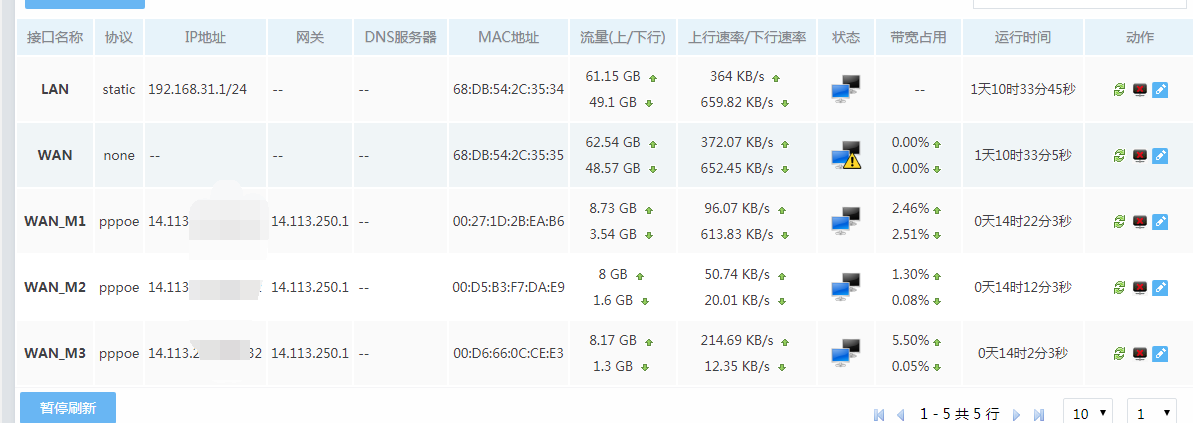Go to the next page arrow
The width and height of the screenshot is (1193, 423).
pyautogui.click(x=1016, y=415)
